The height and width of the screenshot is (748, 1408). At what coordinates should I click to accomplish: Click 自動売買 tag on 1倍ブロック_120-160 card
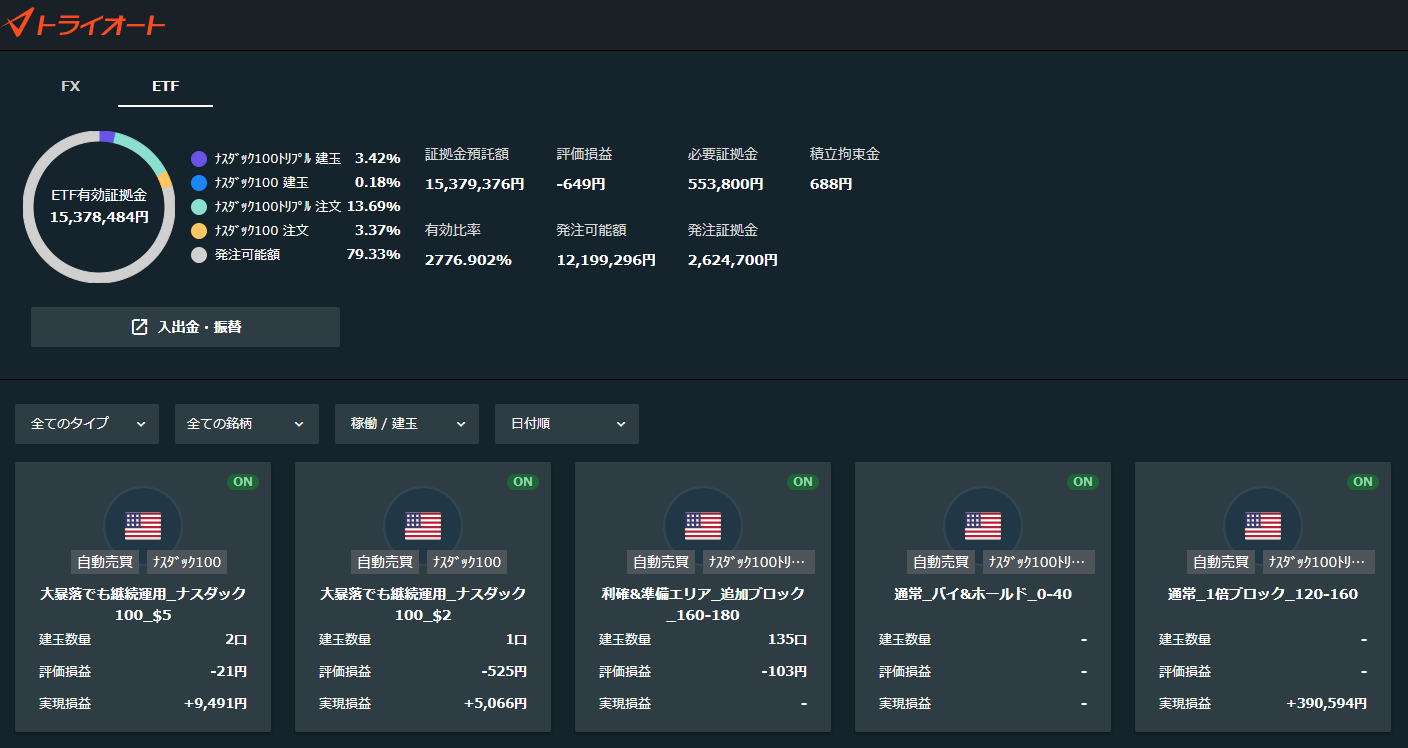coord(1223,562)
